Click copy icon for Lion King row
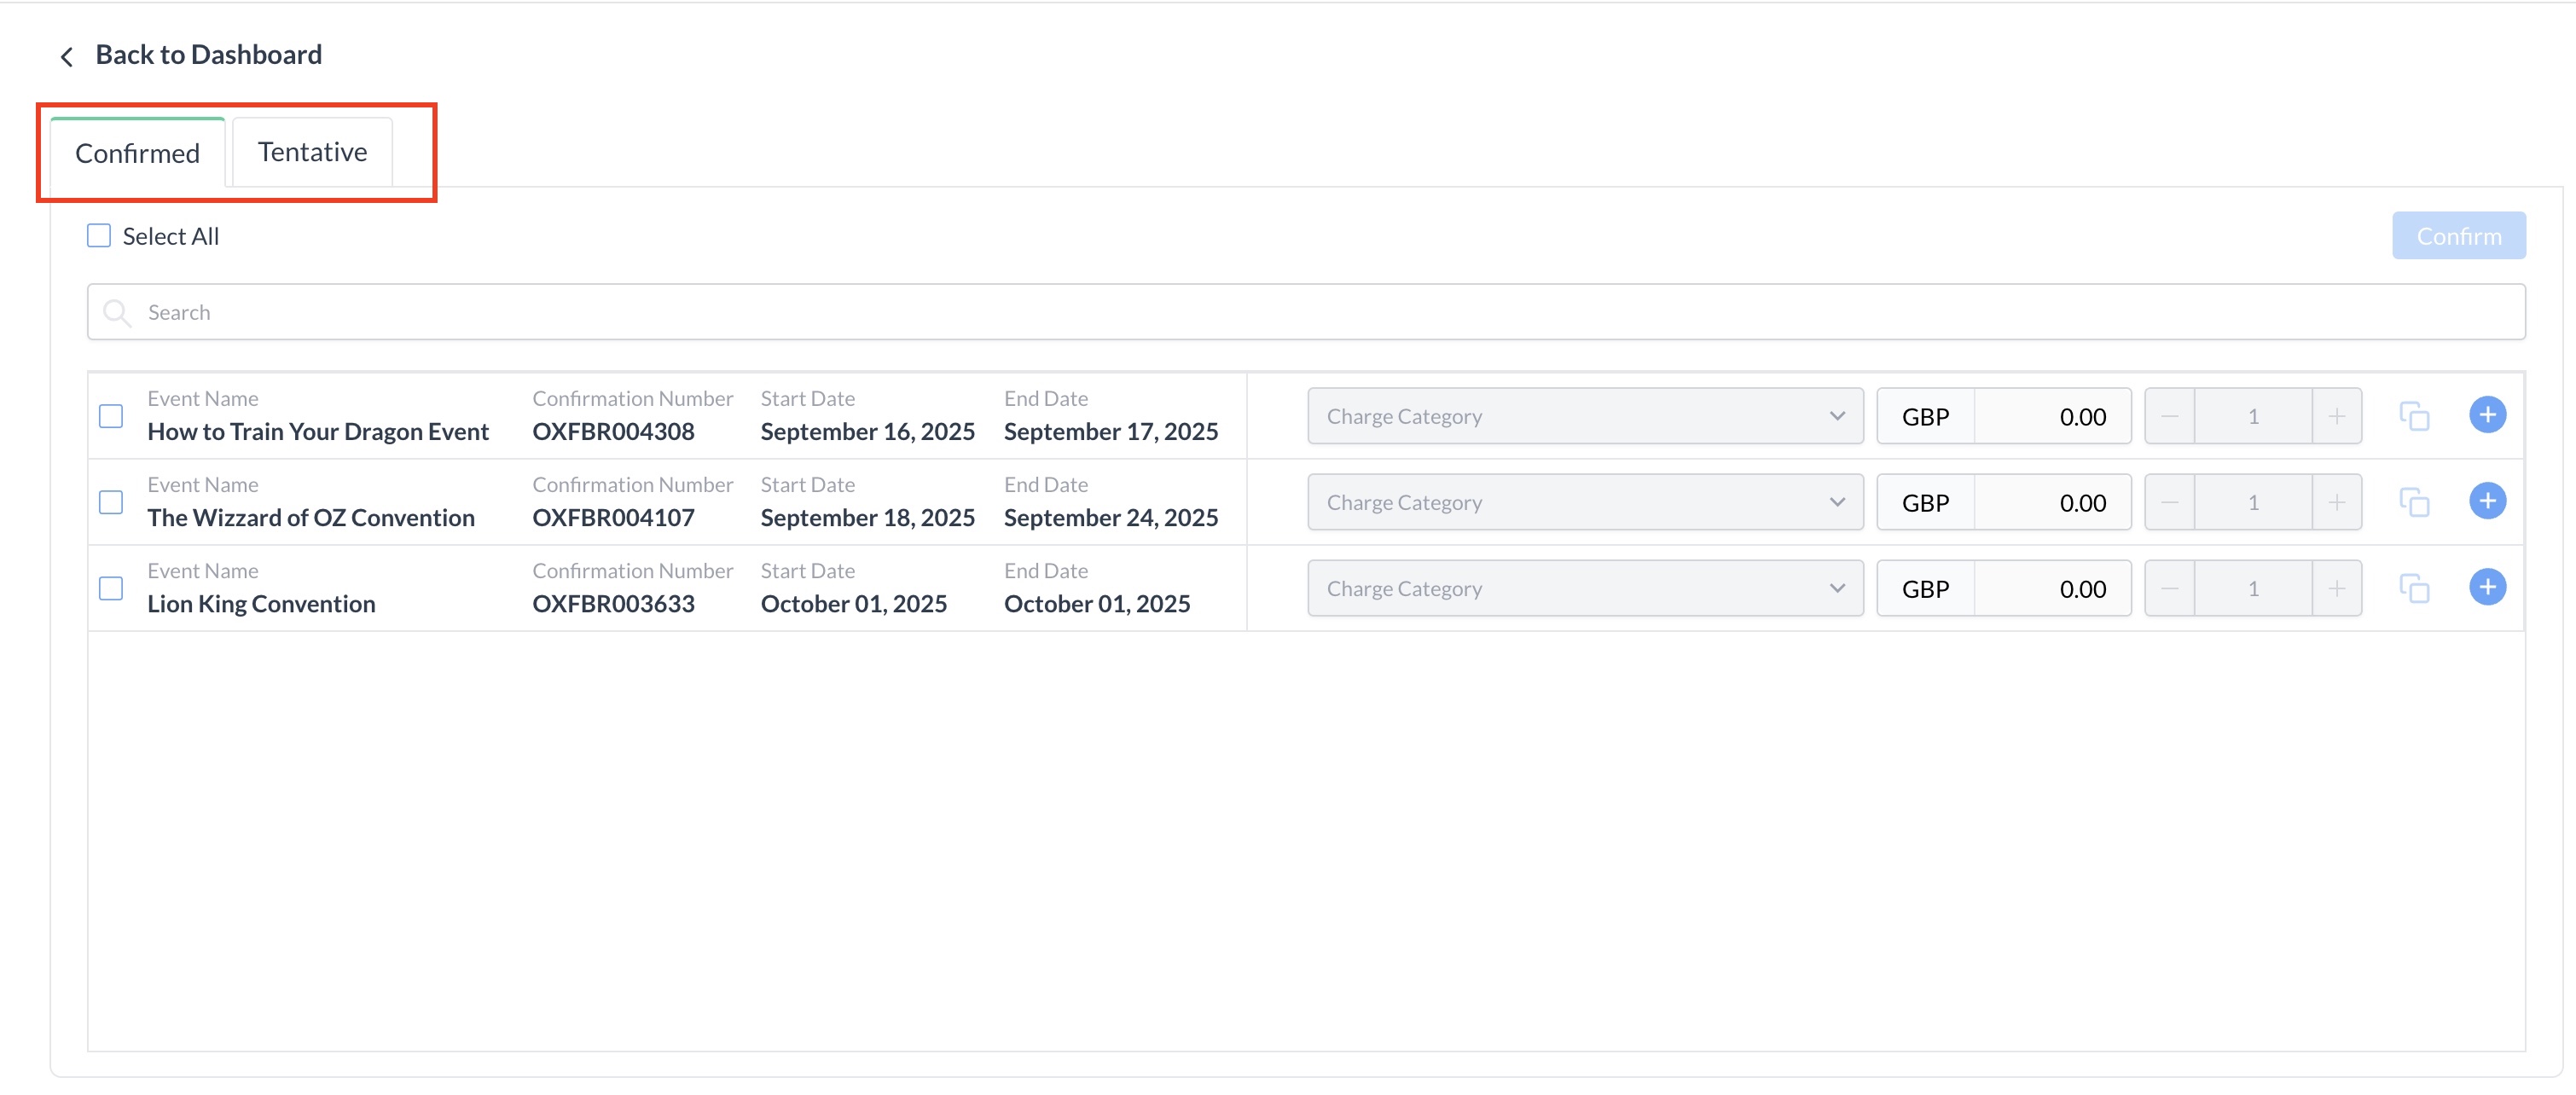This screenshot has width=2576, height=1095. (2414, 588)
